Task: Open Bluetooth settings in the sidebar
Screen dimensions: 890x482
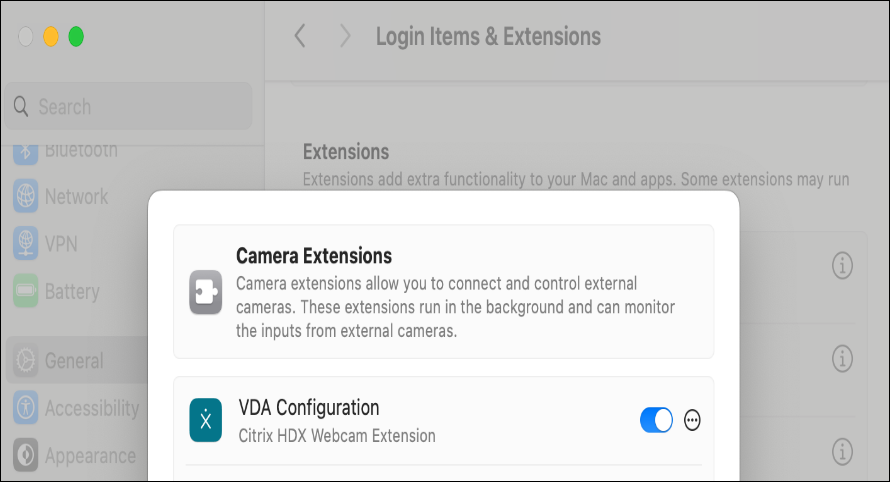Action: [80, 152]
